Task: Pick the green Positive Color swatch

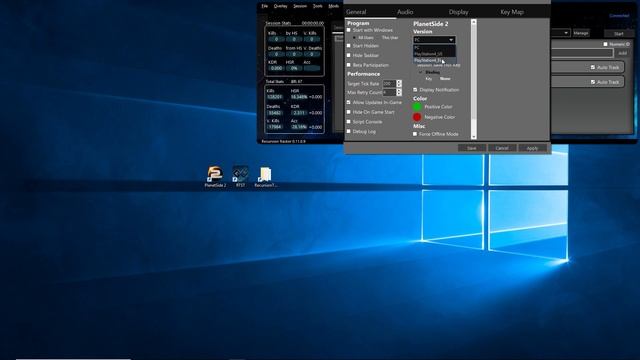Action: pyautogui.click(x=417, y=107)
